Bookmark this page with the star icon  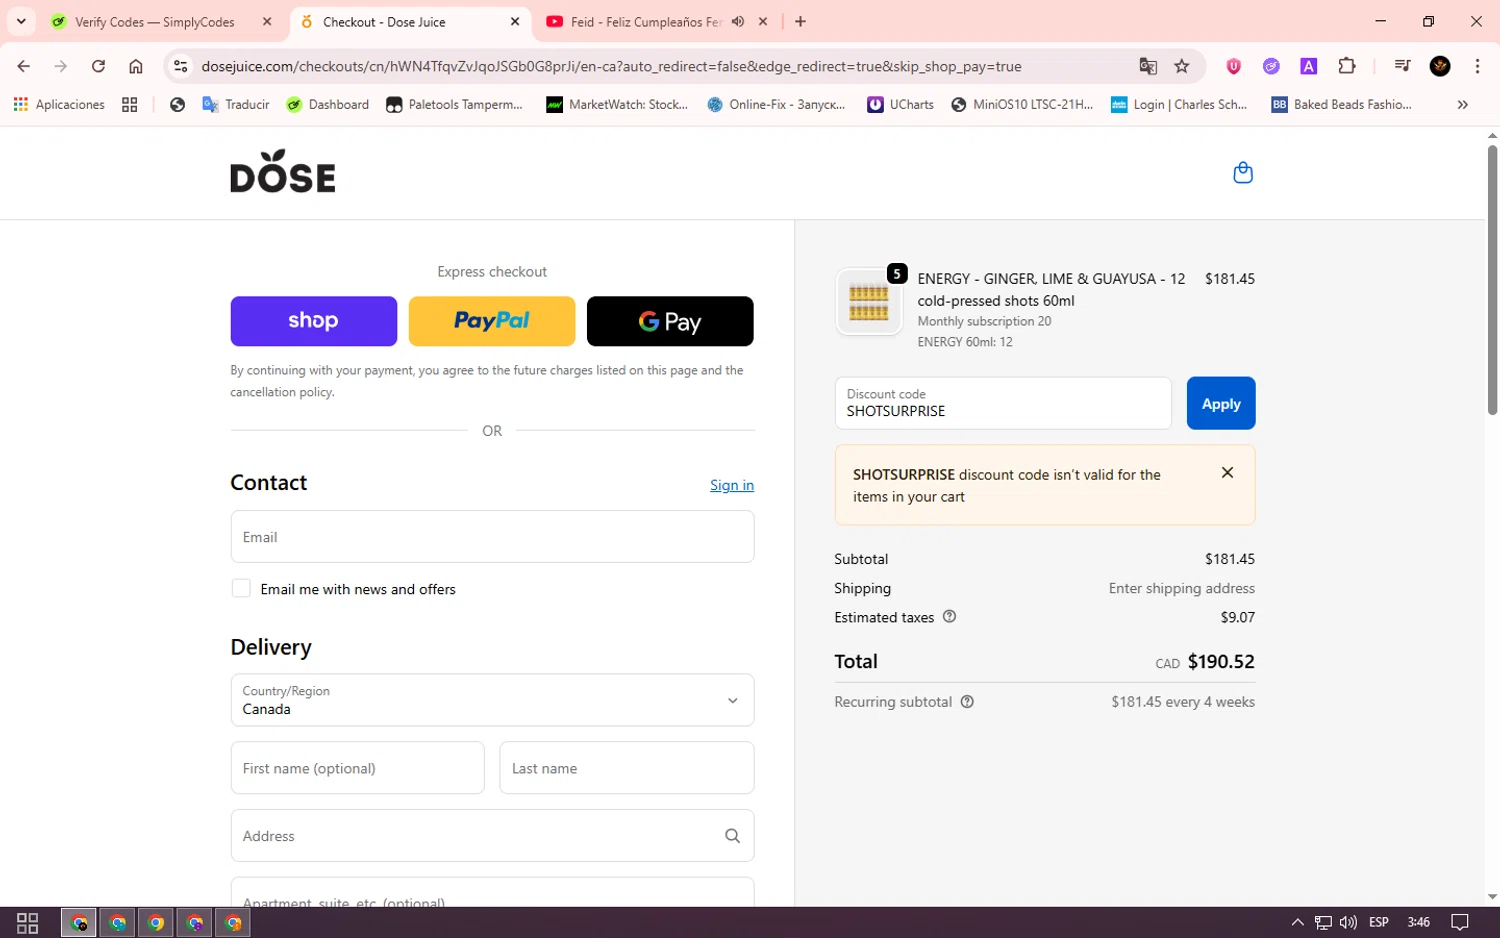click(x=1182, y=66)
